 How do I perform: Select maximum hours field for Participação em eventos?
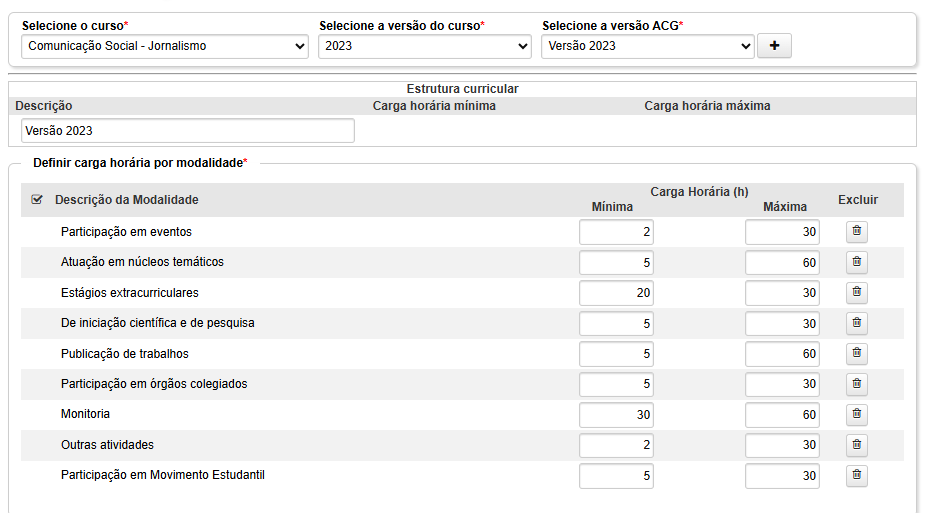point(782,232)
